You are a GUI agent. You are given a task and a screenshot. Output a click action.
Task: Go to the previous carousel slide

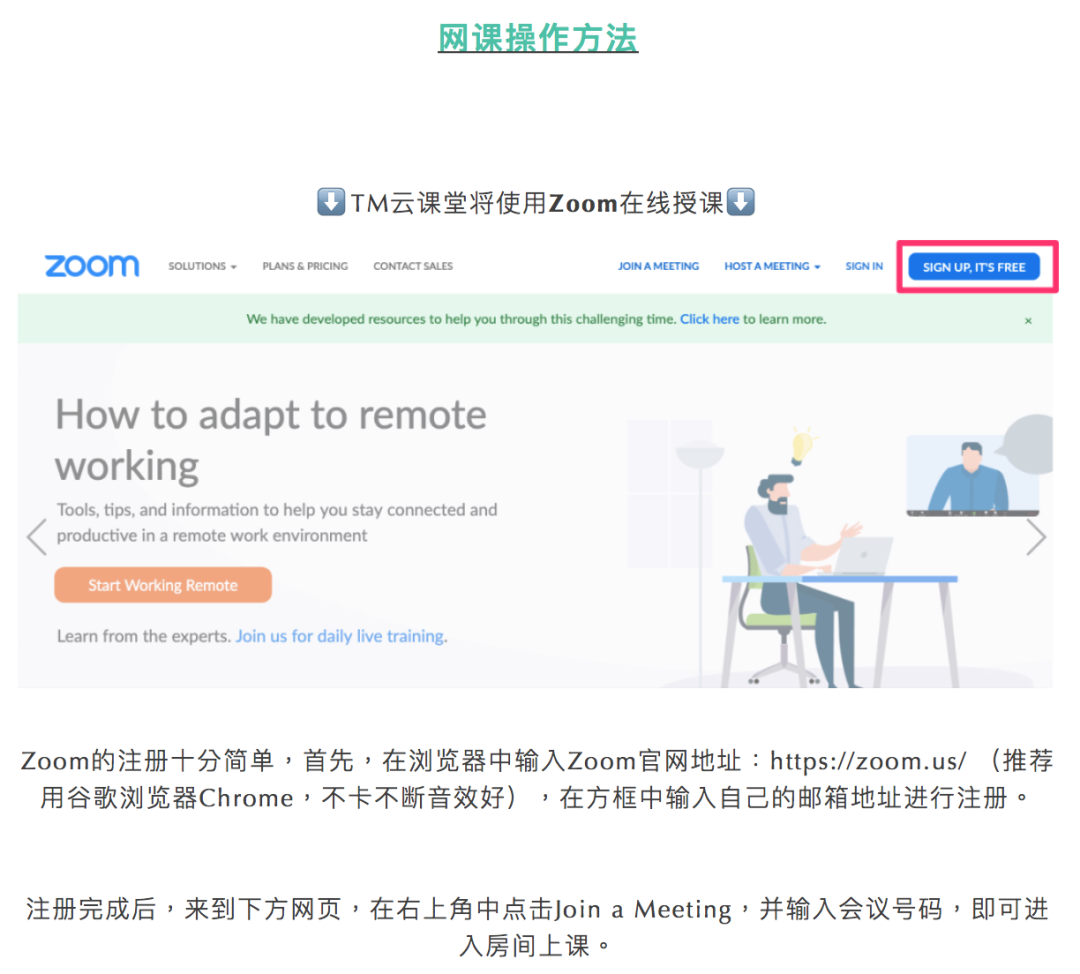[x=37, y=537]
